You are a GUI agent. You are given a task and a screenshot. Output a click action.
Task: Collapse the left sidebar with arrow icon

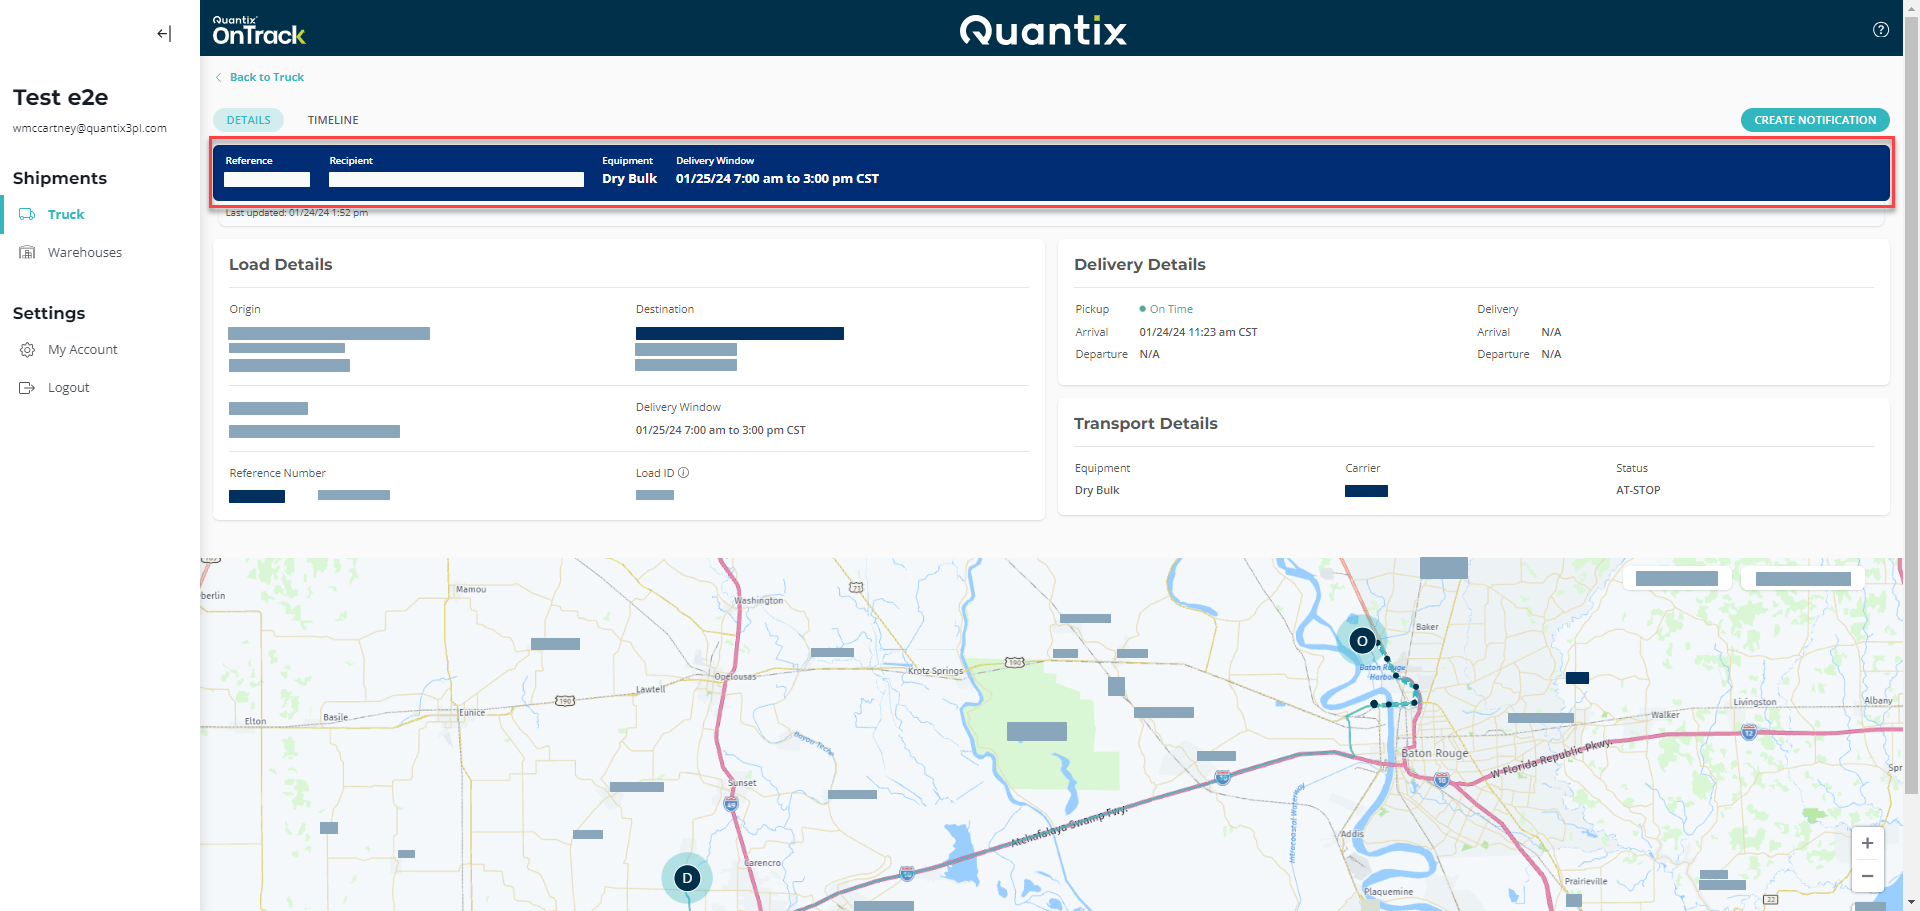[164, 34]
